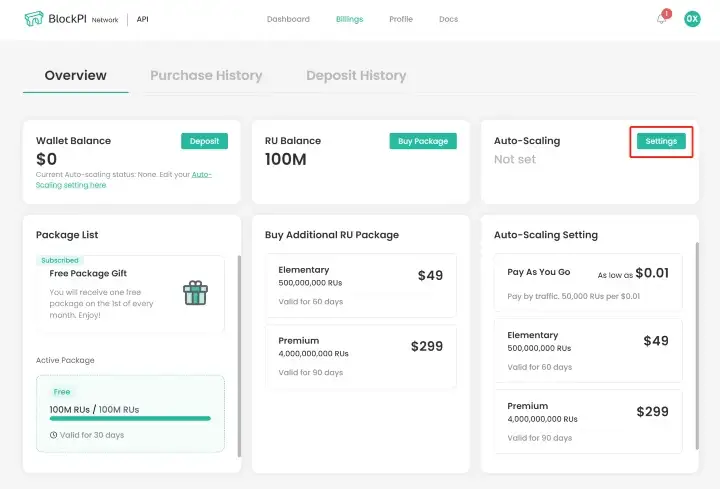Click the Wallet Balance title
Viewport: 720px width, 489px height.
[x=73, y=141]
